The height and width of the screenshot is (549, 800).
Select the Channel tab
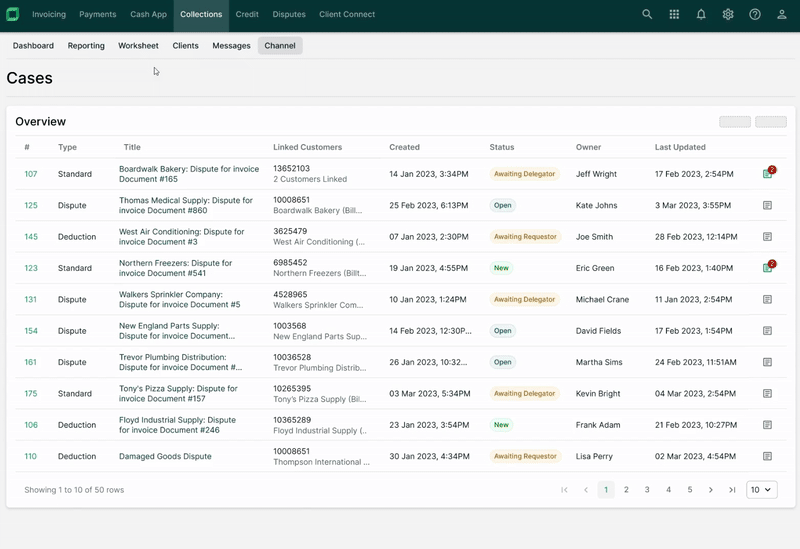[280, 45]
